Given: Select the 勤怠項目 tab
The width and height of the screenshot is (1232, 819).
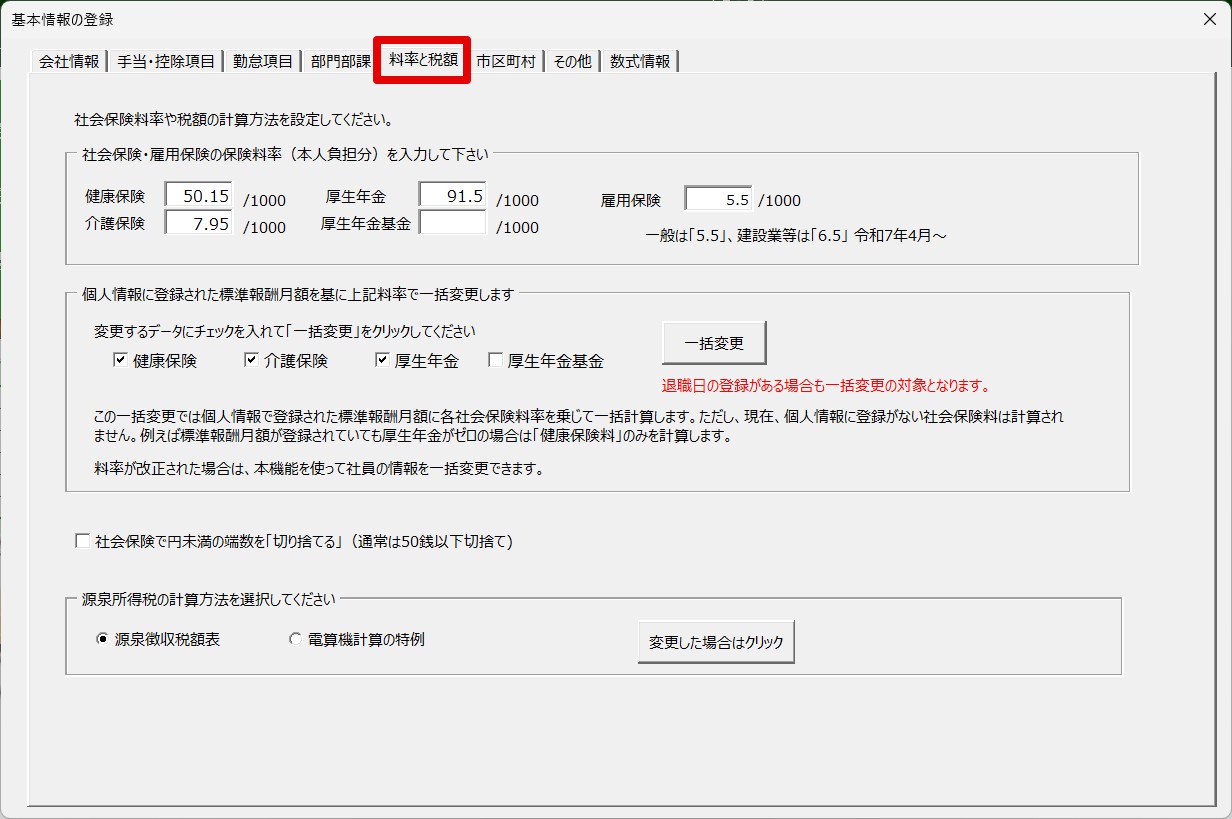Looking at the screenshot, I should pyautogui.click(x=262, y=62).
